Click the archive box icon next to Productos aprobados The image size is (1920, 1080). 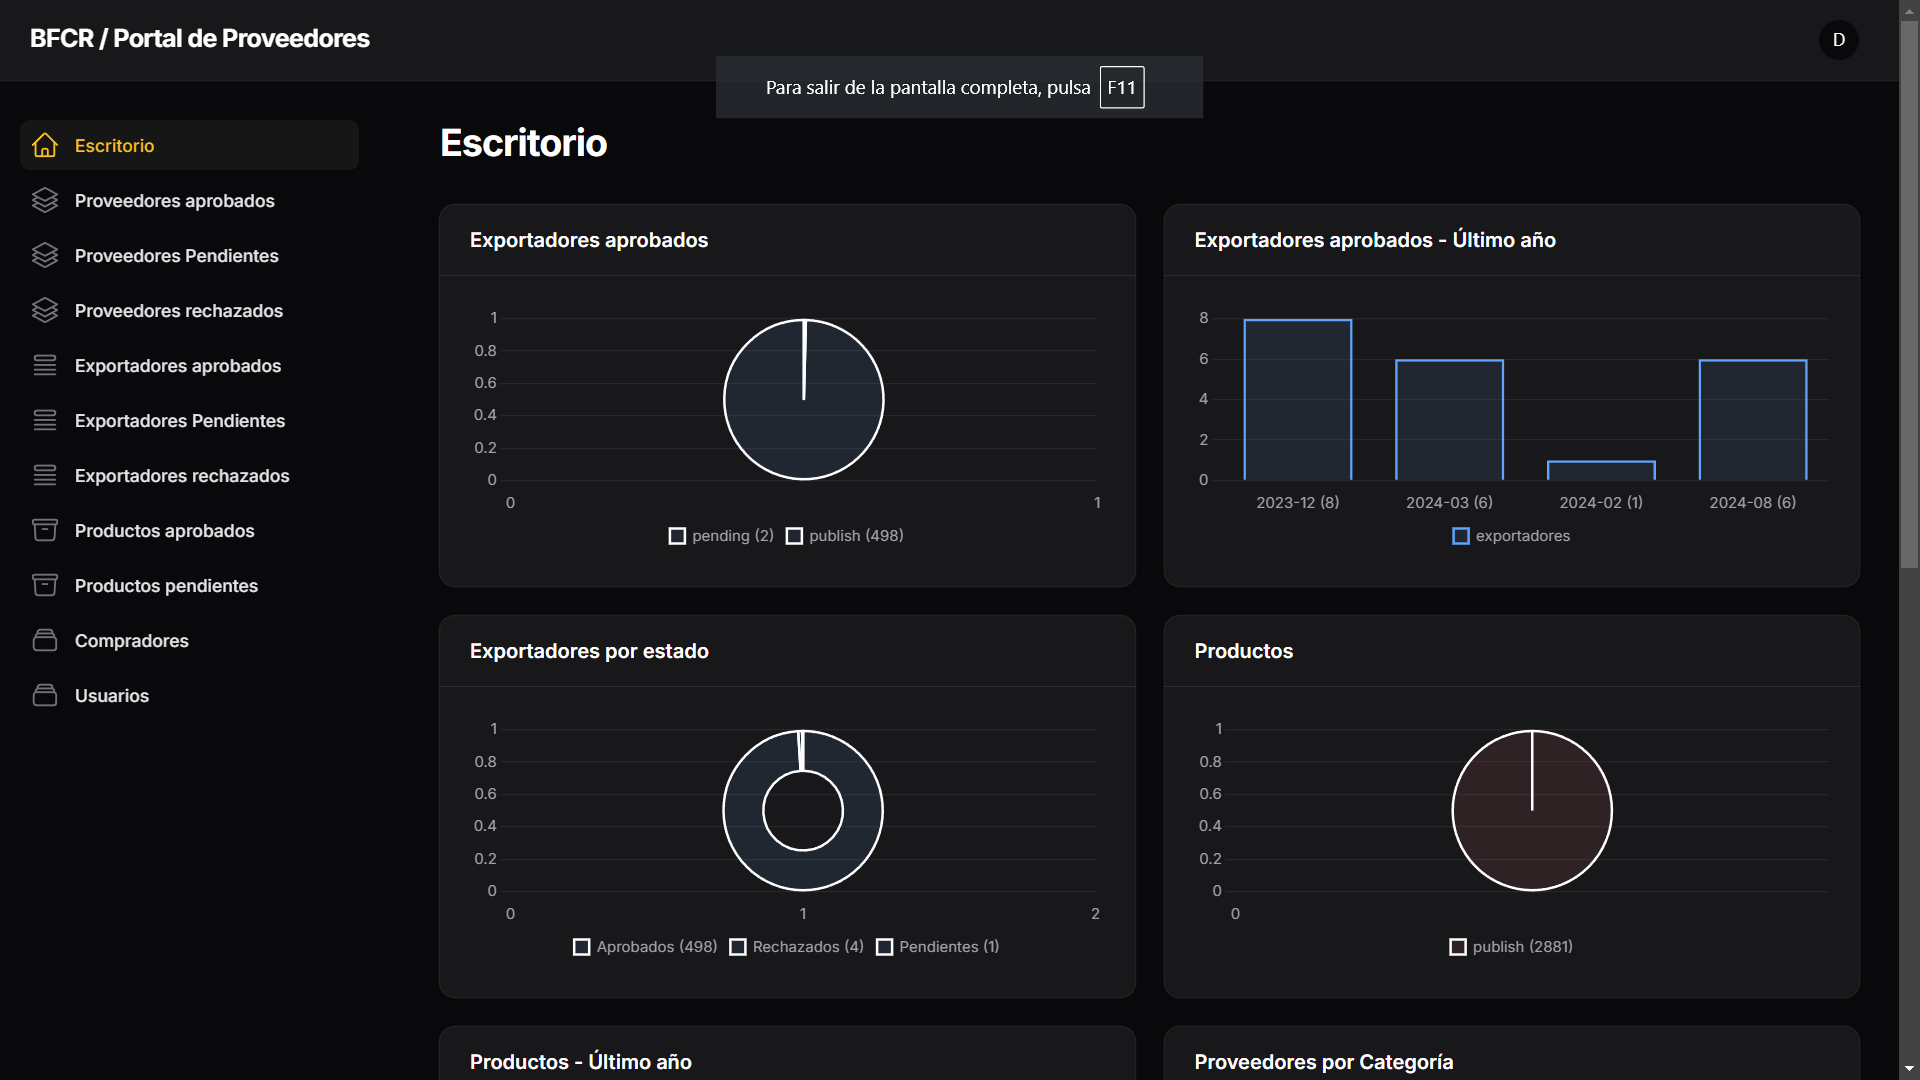(x=45, y=530)
